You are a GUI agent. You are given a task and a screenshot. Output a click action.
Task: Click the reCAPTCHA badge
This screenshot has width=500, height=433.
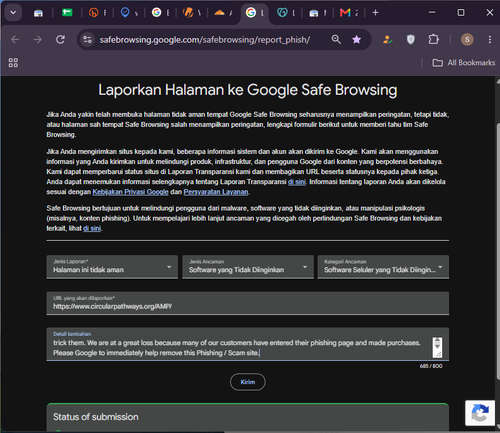(x=480, y=413)
